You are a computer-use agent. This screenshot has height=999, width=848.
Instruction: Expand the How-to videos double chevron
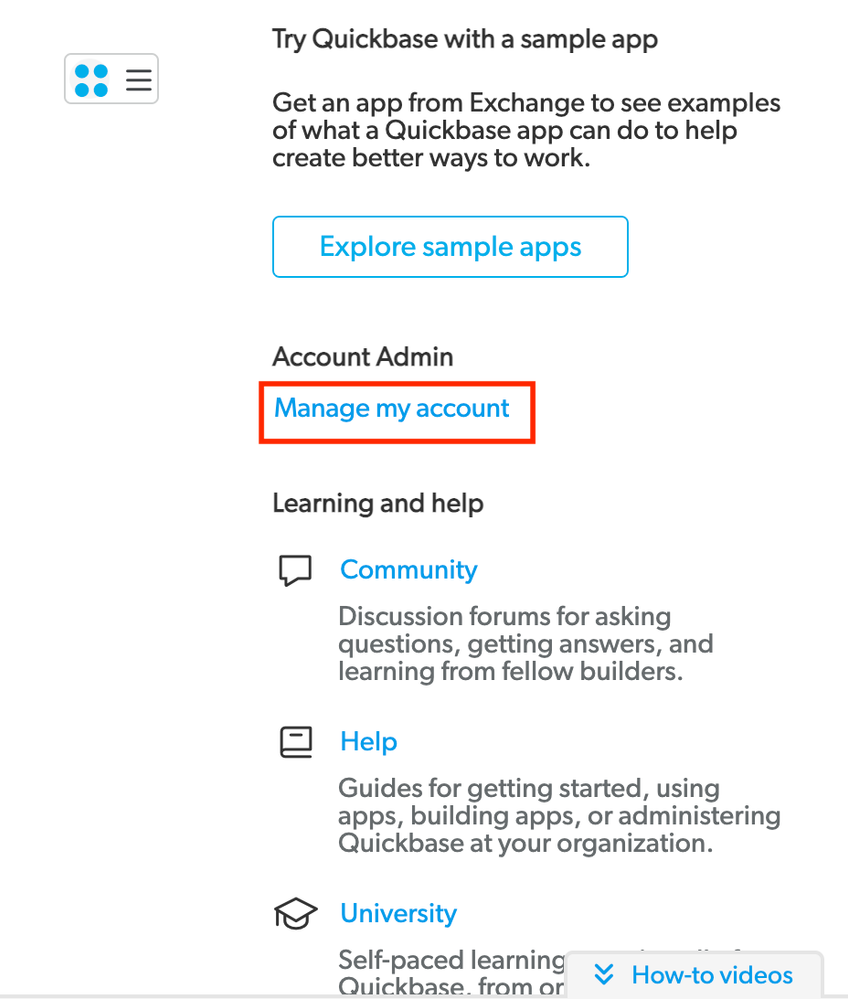[x=603, y=975]
